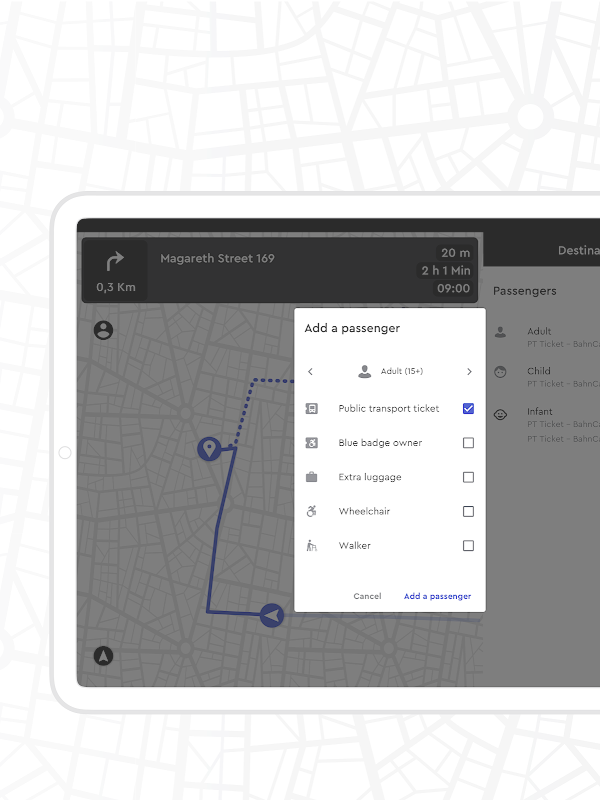Open the Destination tab header
The image size is (600, 800).
[579, 251]
